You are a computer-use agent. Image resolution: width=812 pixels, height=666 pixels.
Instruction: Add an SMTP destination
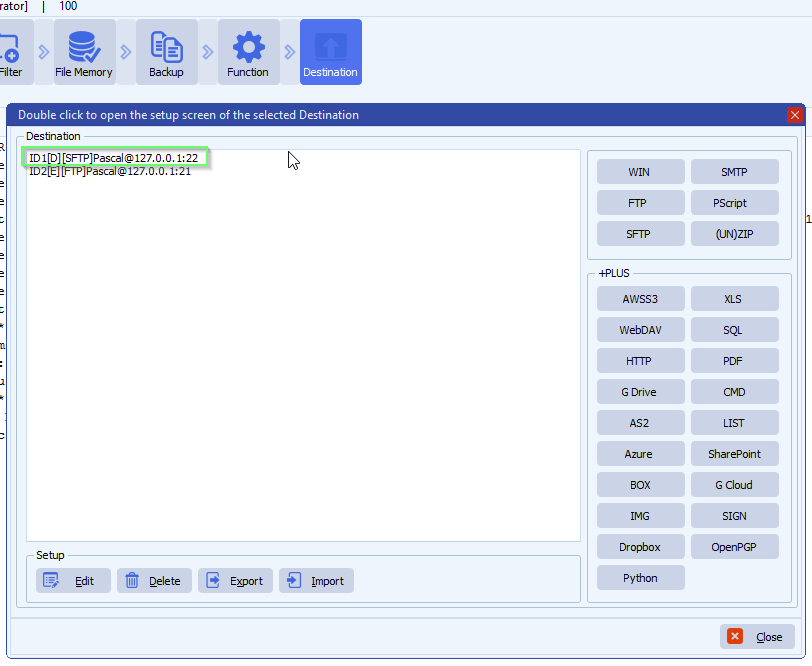coord(734,171)
